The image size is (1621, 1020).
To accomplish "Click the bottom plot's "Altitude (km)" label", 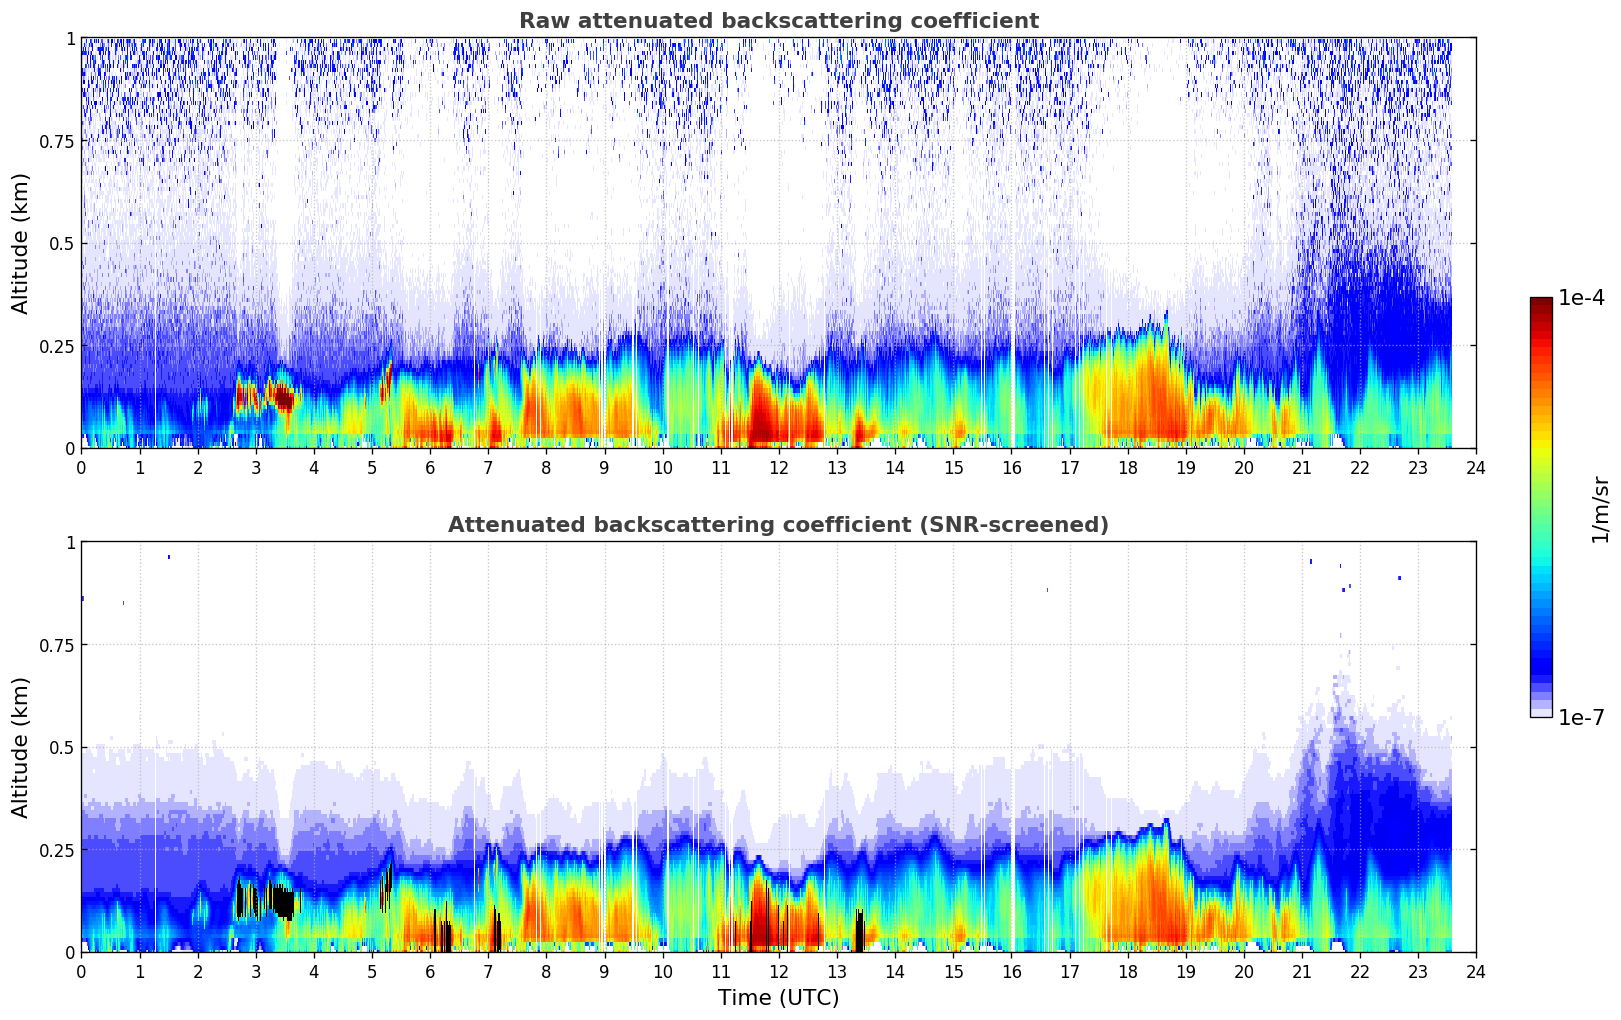I will coord(21,747).
